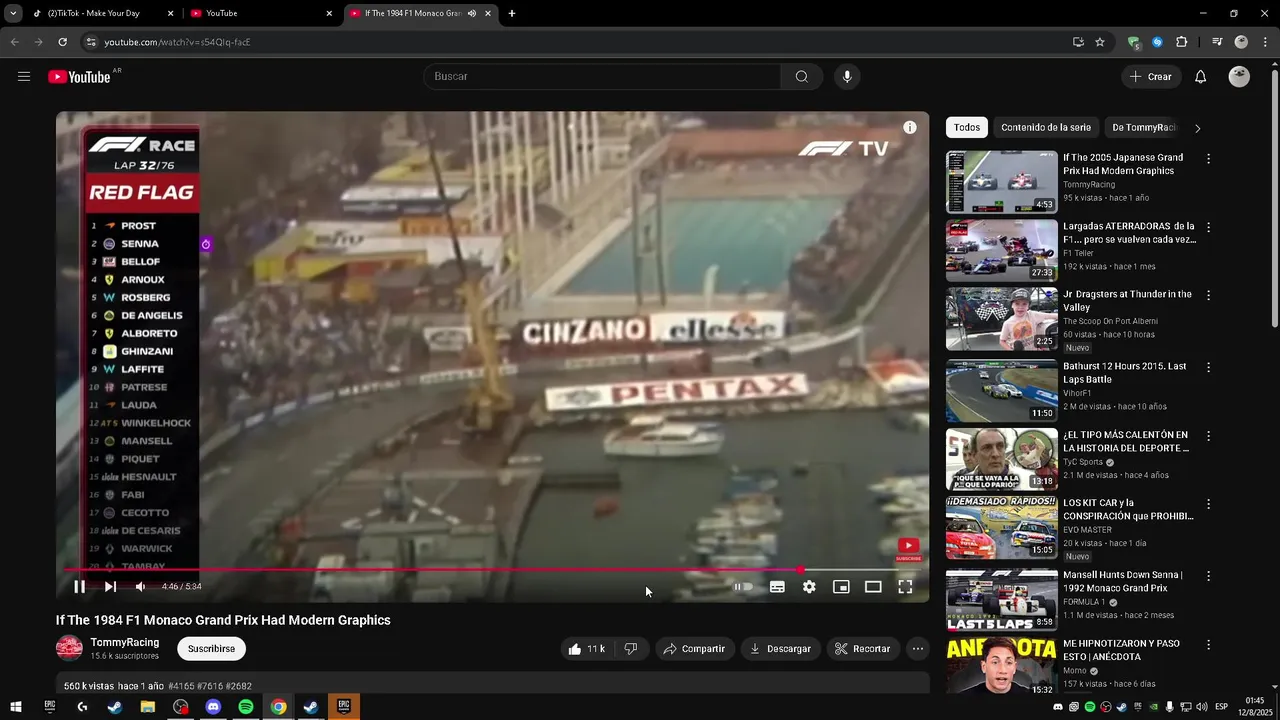This screenshot has height=720, width=1280.
Task: Toggle subtitles/closed captions
Action: pyautogui.click(x=777, y=587)
